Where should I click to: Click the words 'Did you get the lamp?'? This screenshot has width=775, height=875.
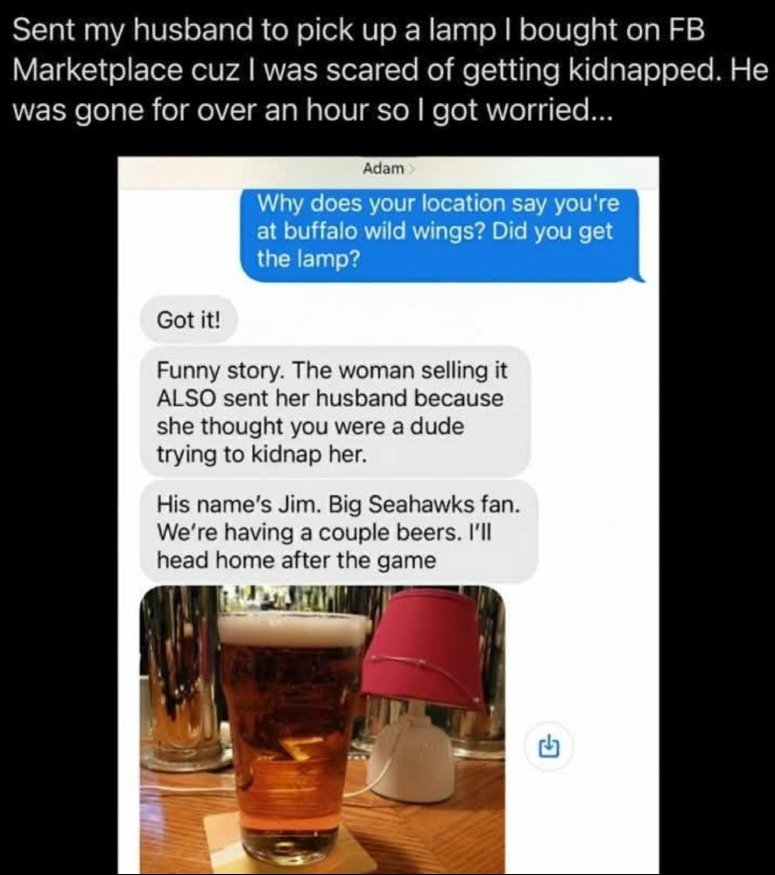(435, 245)
